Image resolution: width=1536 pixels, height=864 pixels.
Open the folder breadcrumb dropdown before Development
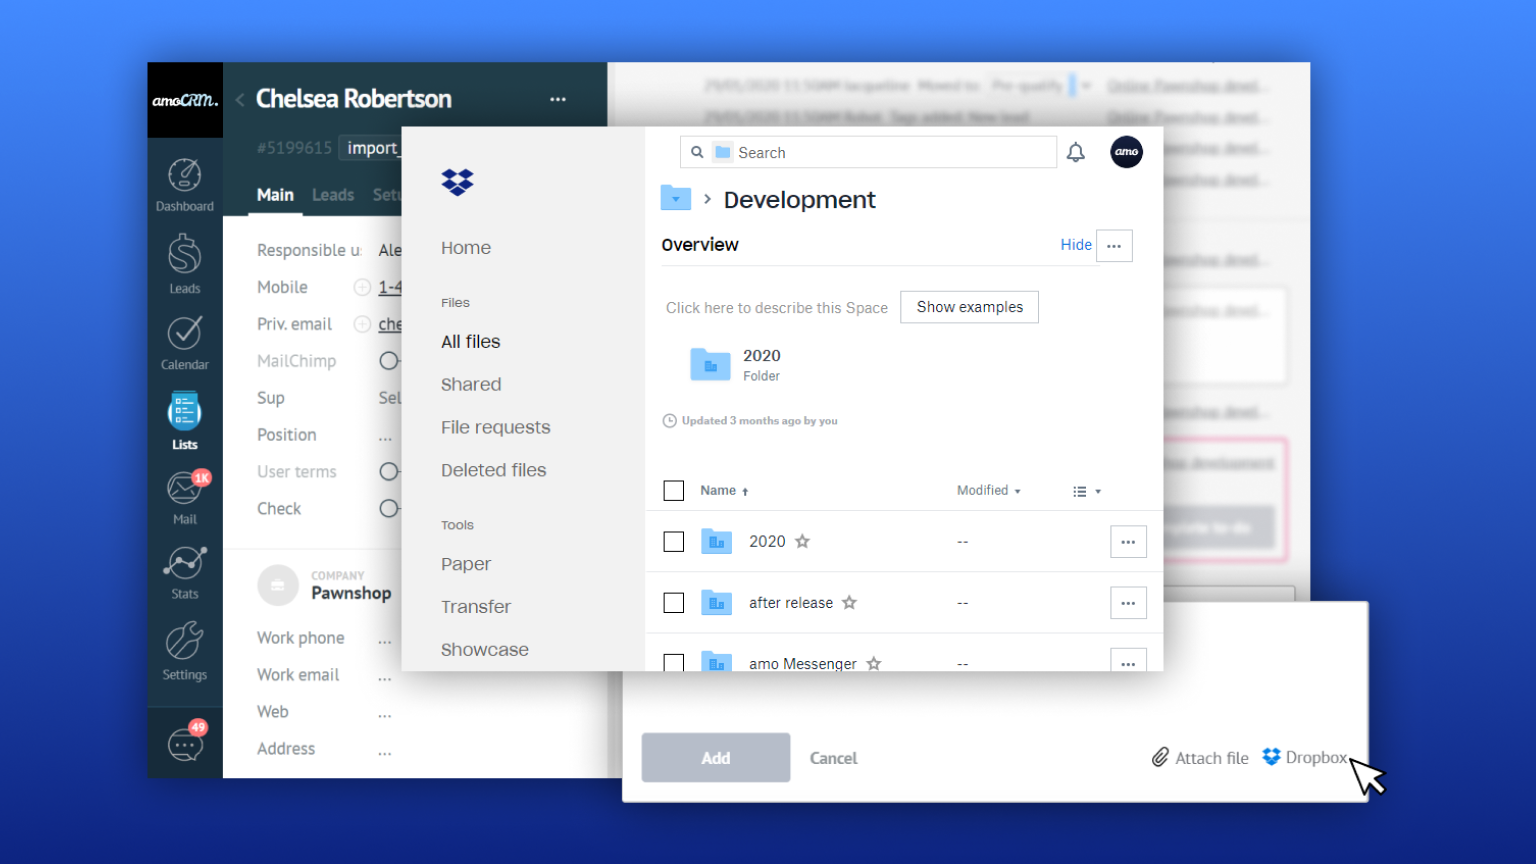[676, 199]
